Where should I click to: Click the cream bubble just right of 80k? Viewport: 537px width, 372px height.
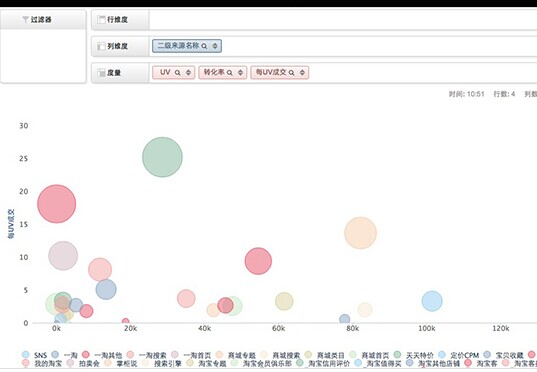(365, 310)
